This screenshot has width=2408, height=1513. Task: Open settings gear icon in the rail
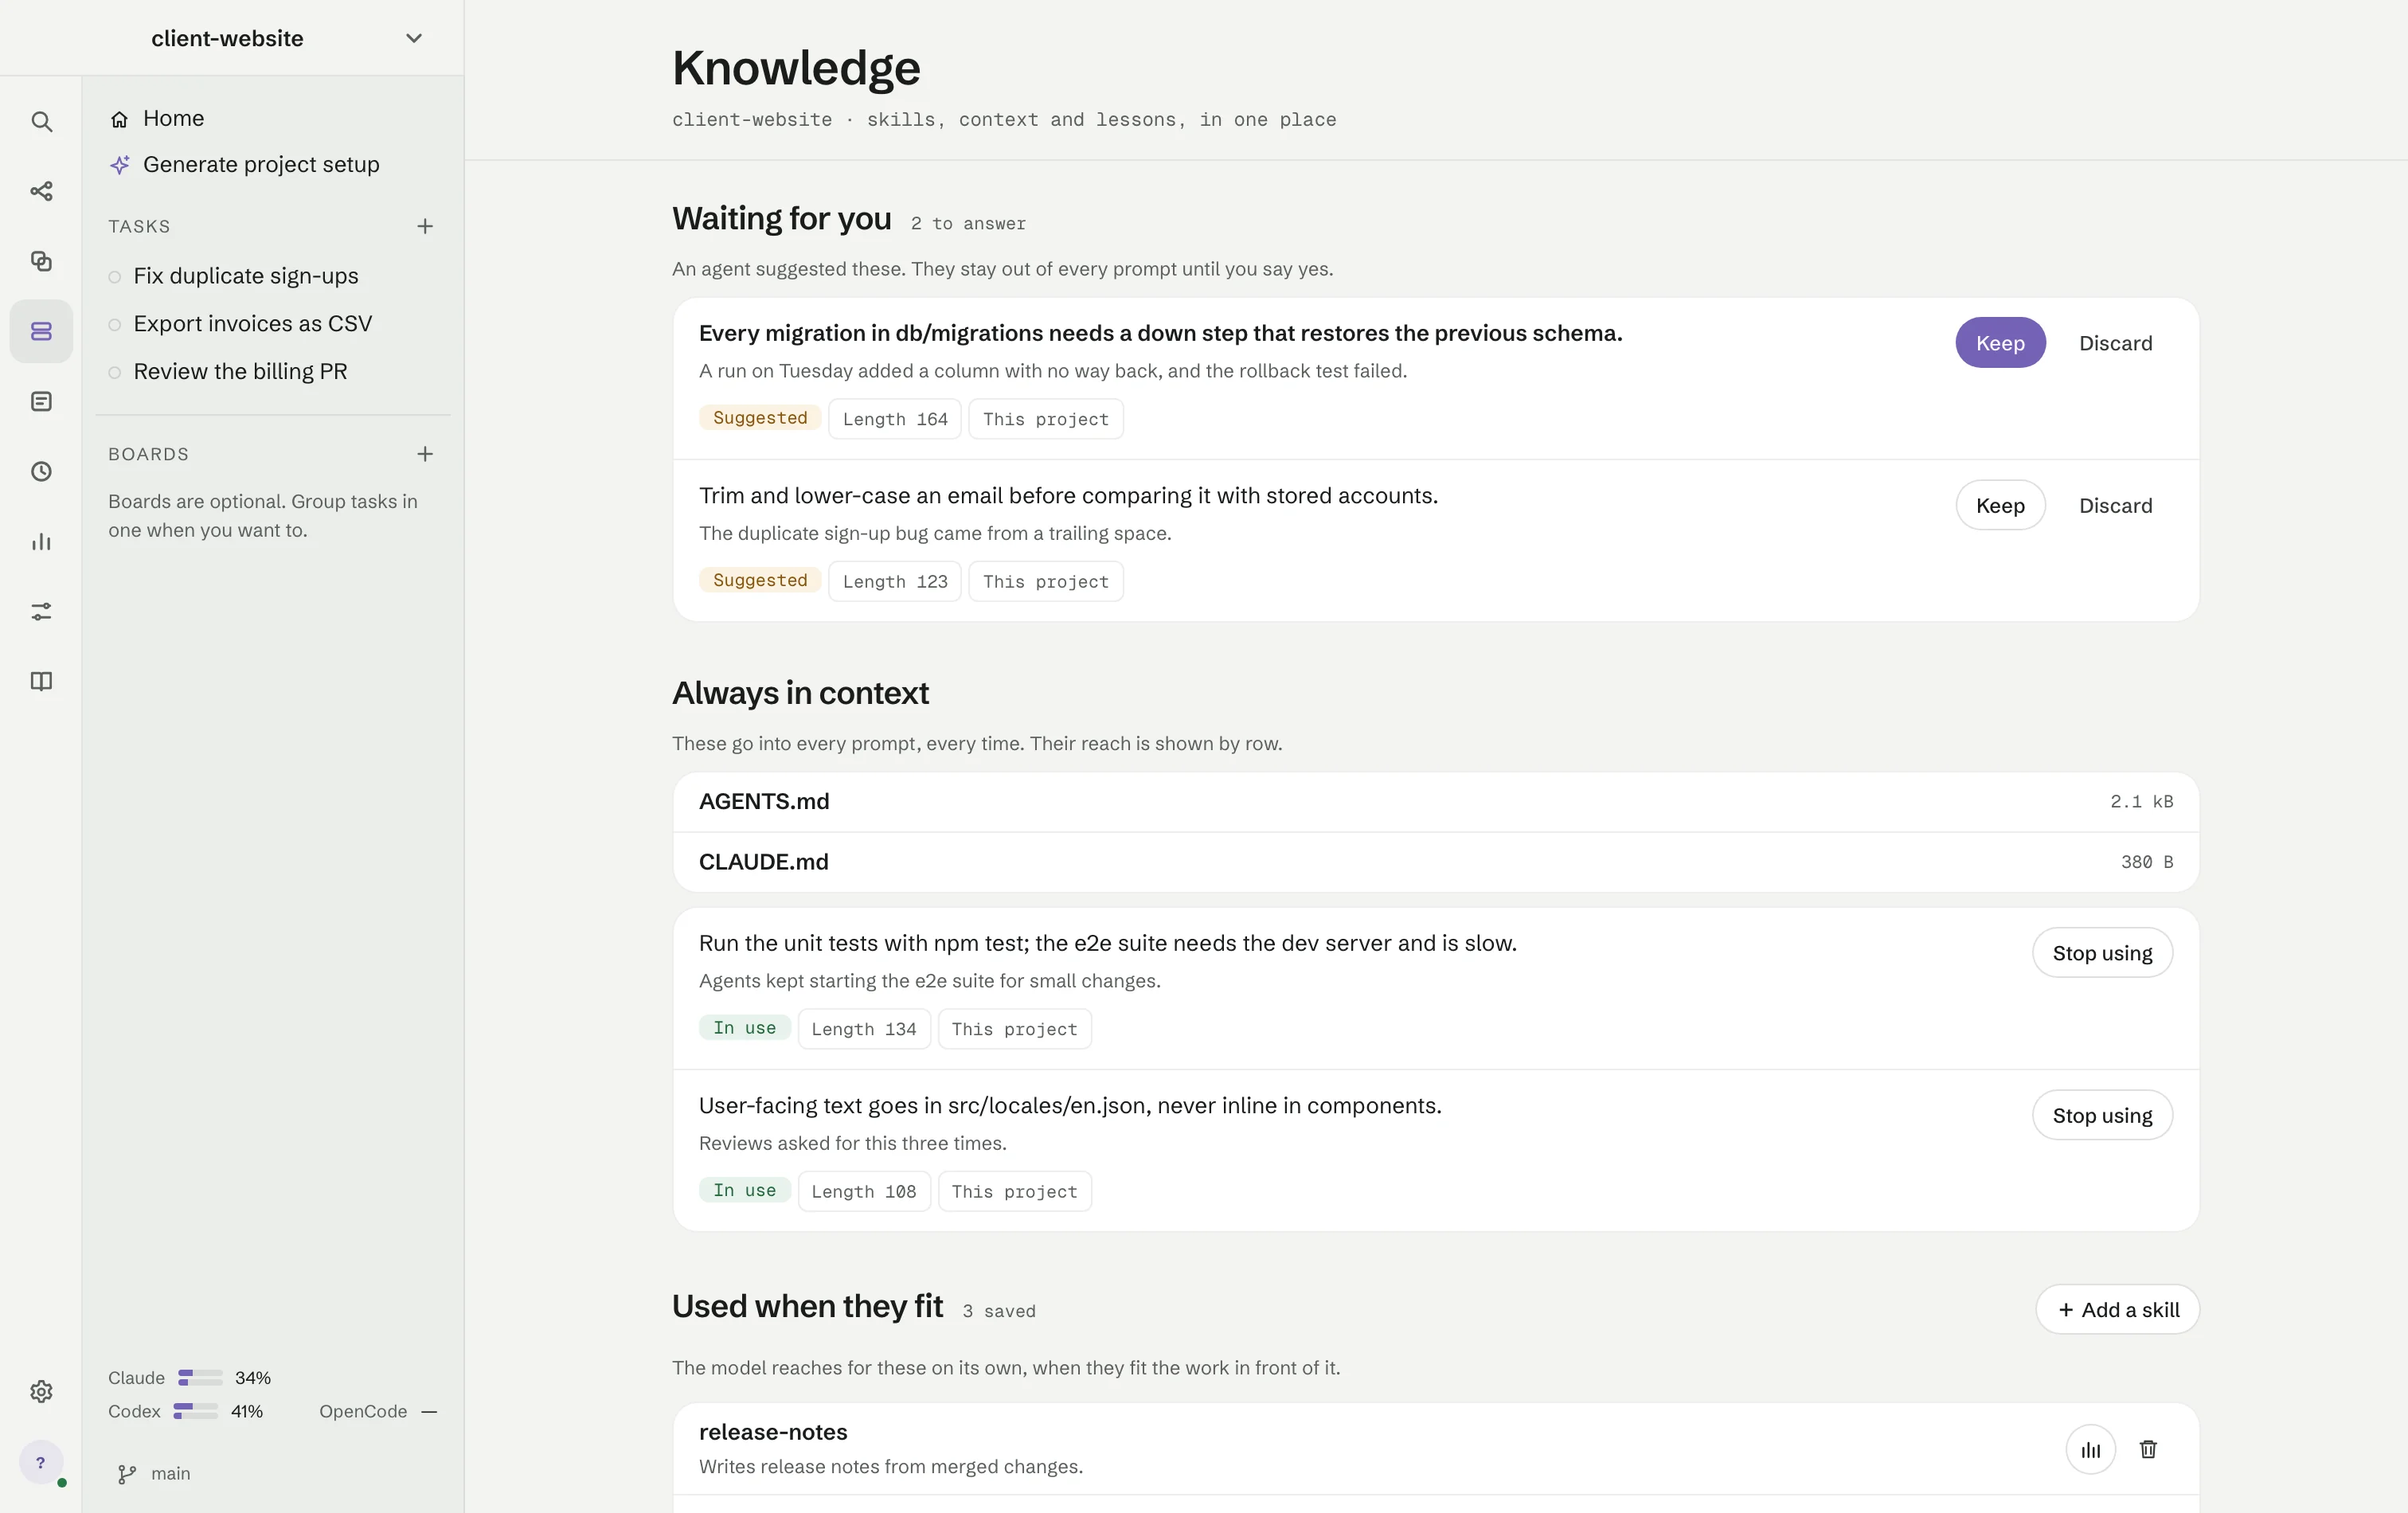[x=41, y=1391]
